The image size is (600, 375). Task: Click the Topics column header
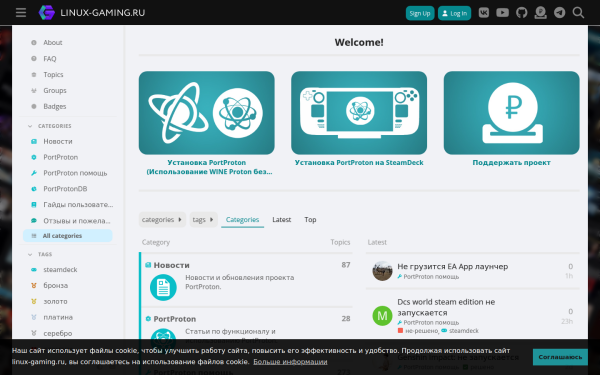click(x=340, y=242)
